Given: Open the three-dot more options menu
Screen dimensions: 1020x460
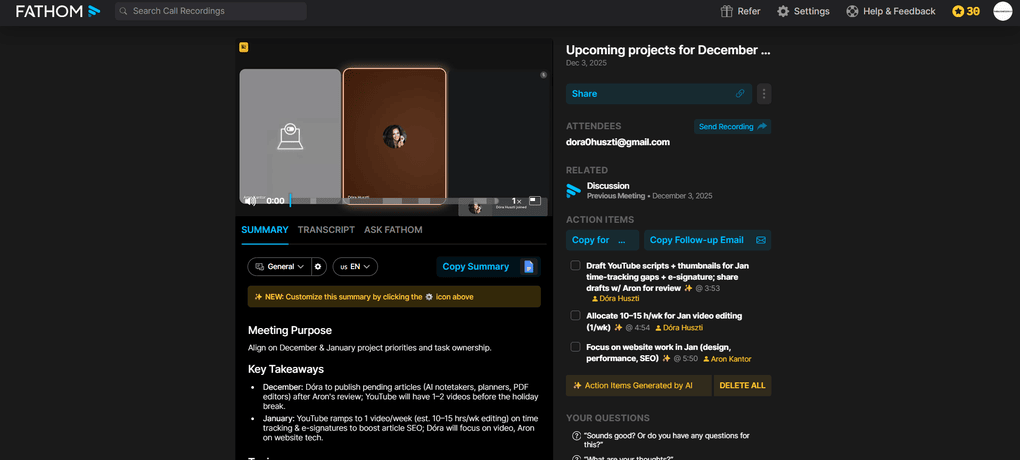Looking at the screenshot, I should click(764, 94).
